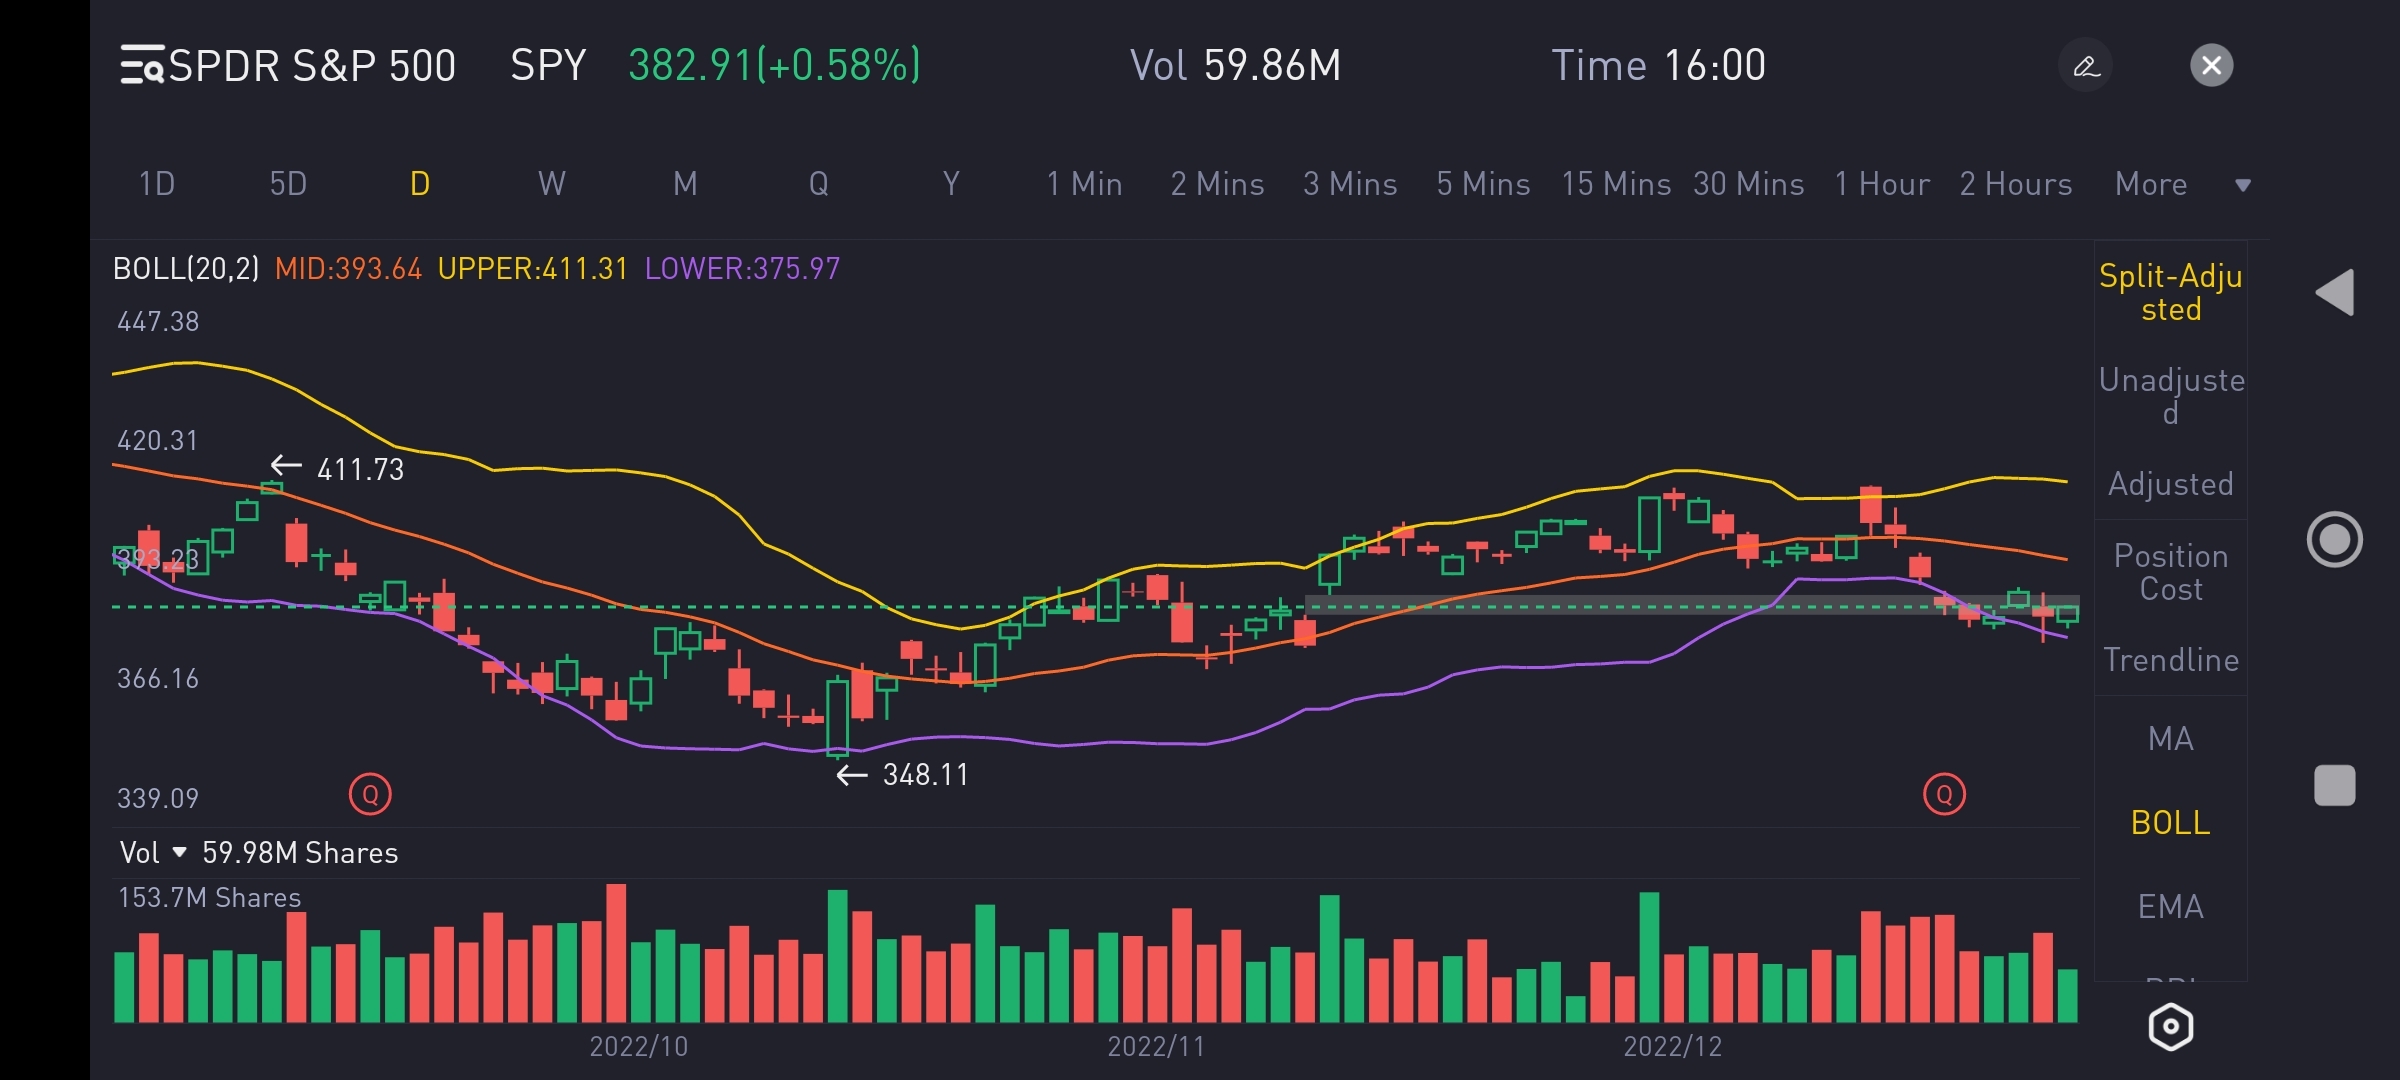Tap the Android back triangle

(2335, 293)
